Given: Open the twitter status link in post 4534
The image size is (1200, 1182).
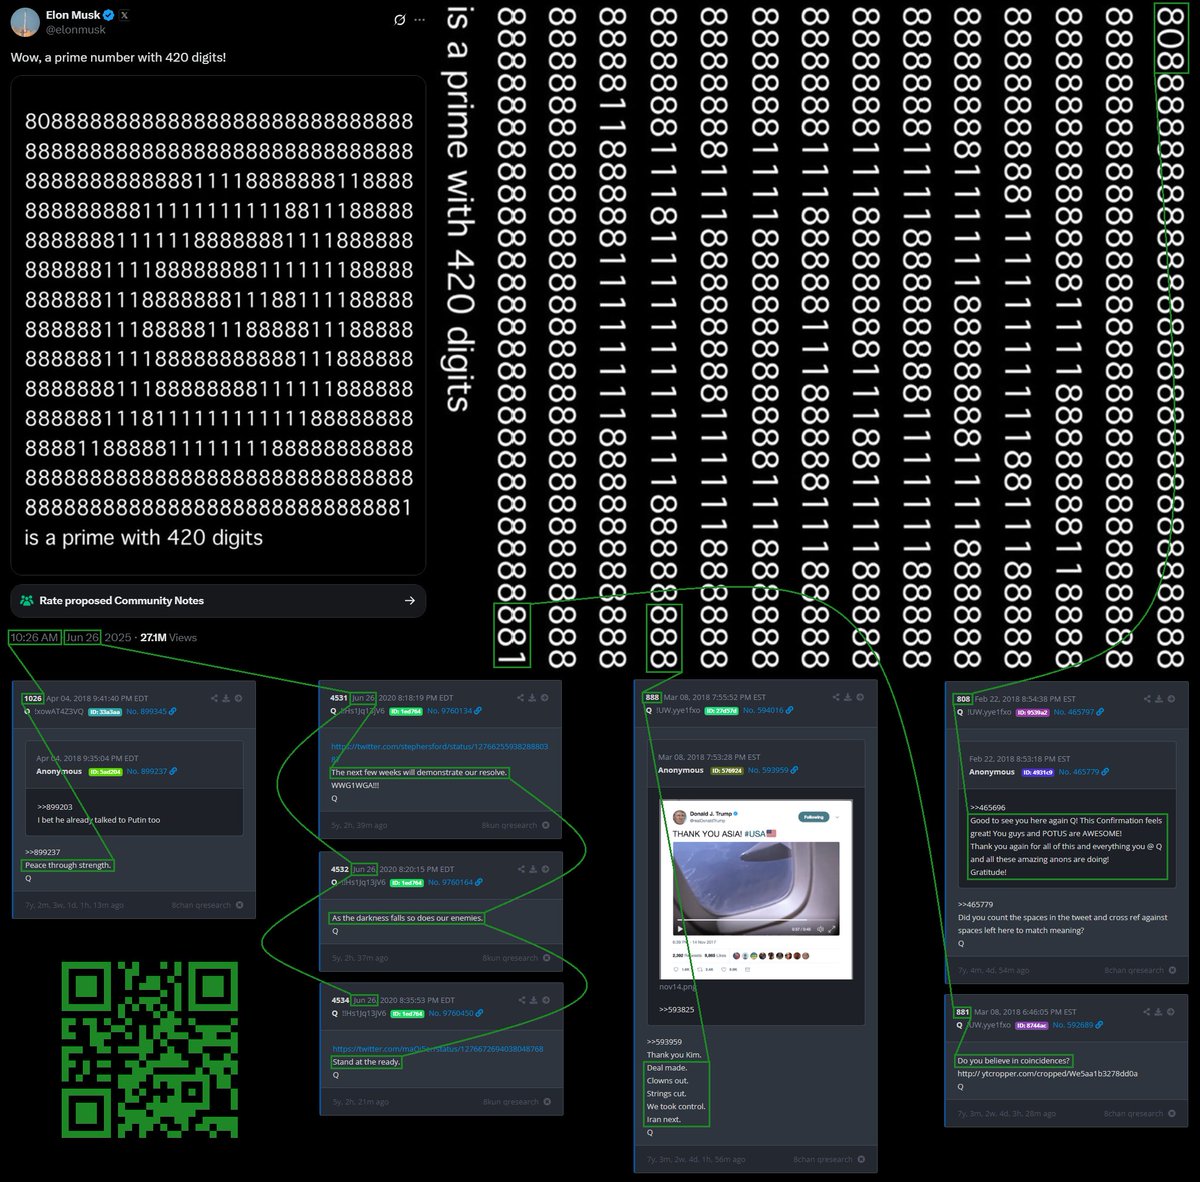Looking at the screenshot, I should click(438, 1049).
